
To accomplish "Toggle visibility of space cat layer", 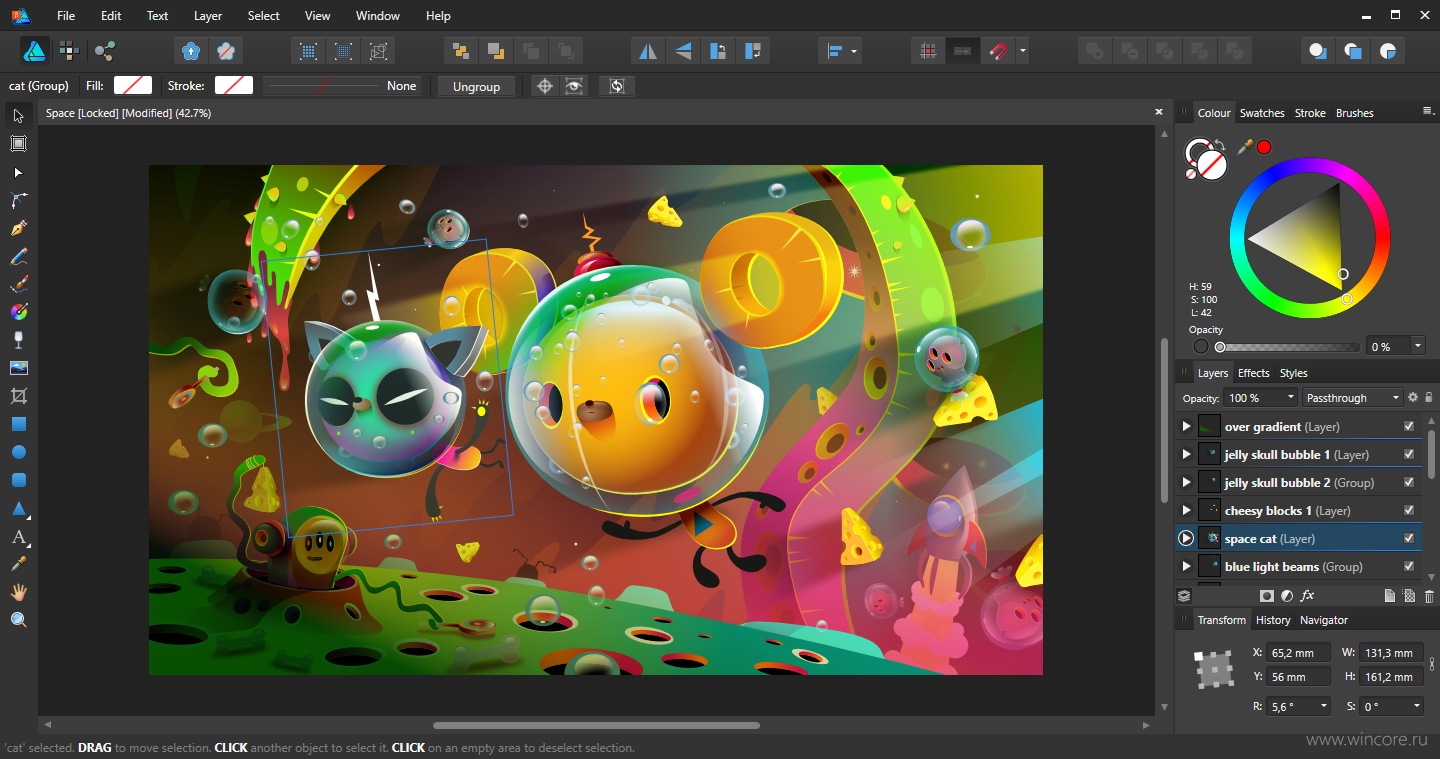I will point(1409,538).
